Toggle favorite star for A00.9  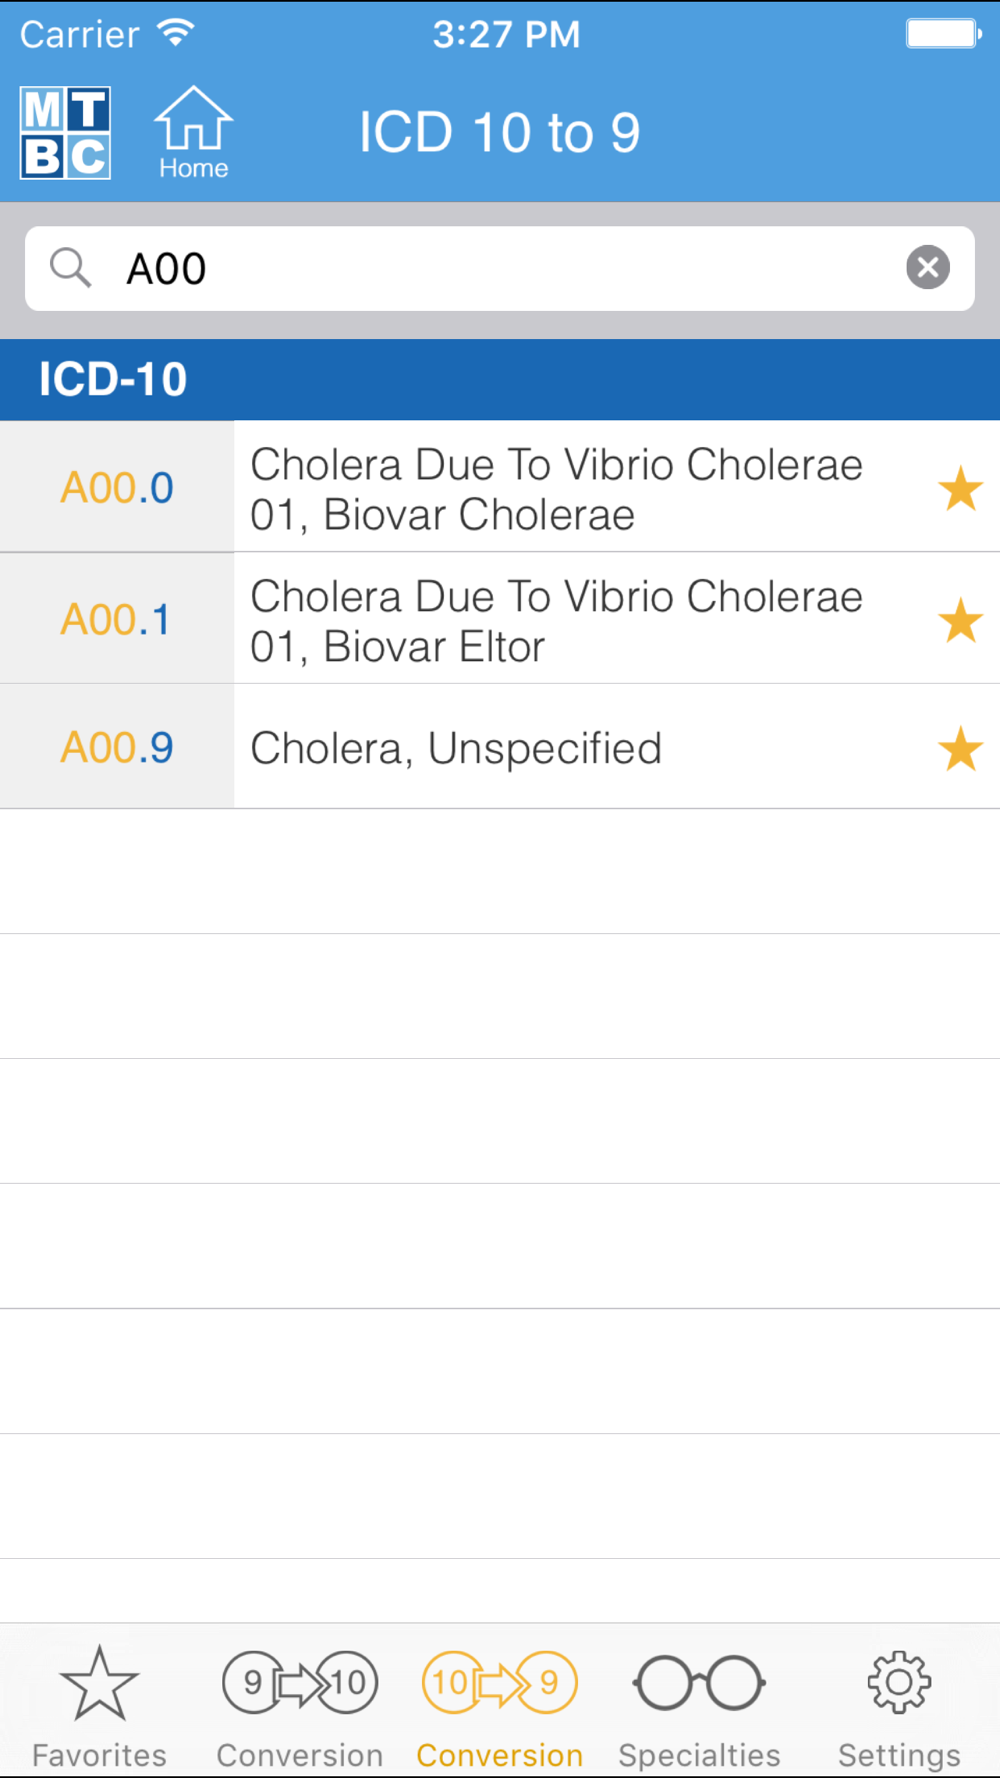[x=960, y=749]
